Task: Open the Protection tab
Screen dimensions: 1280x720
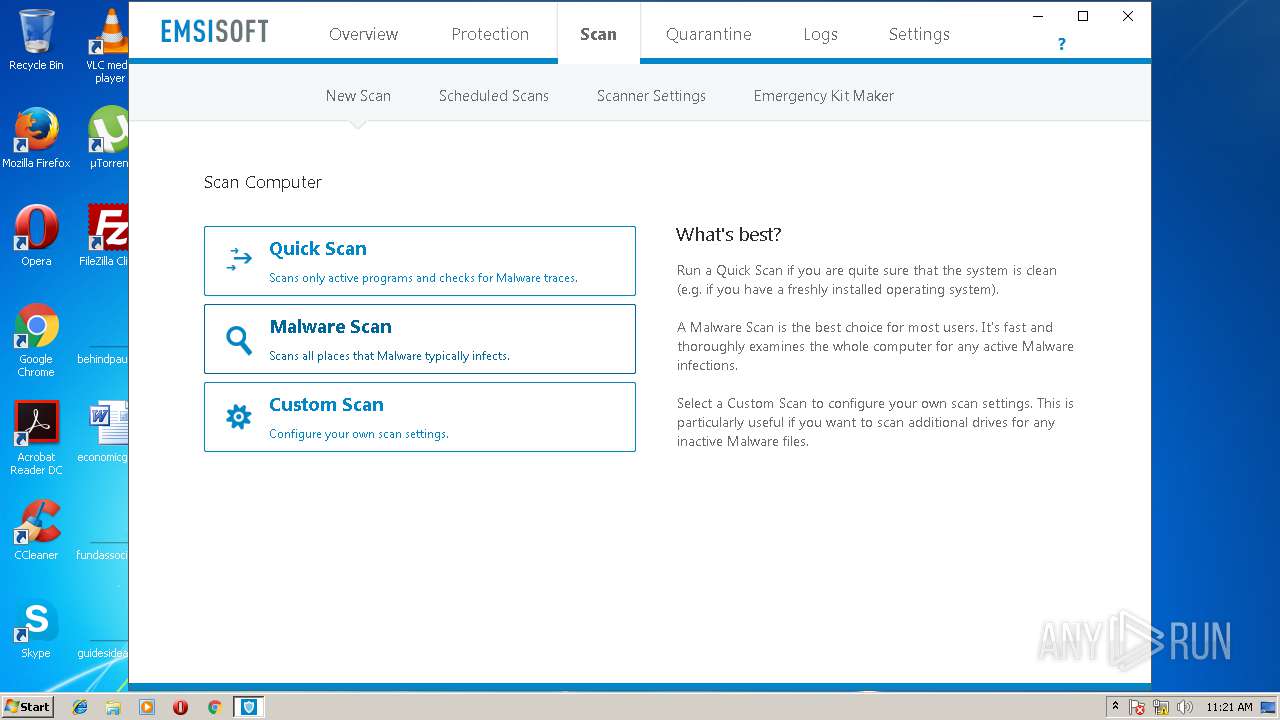Action: point(490,34)
